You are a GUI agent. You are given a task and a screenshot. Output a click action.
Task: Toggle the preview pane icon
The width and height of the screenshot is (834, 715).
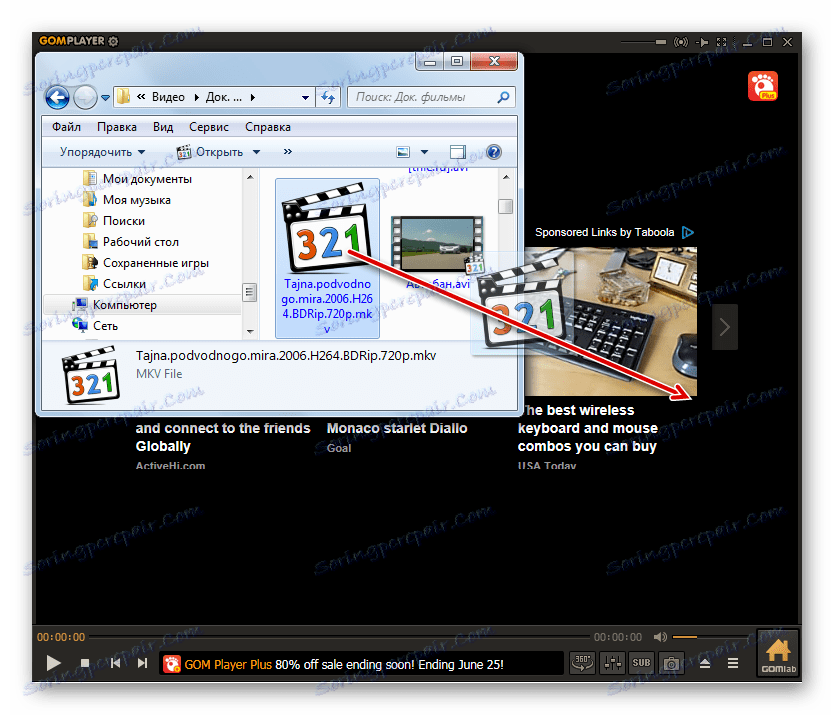click(x=457, y=152)
